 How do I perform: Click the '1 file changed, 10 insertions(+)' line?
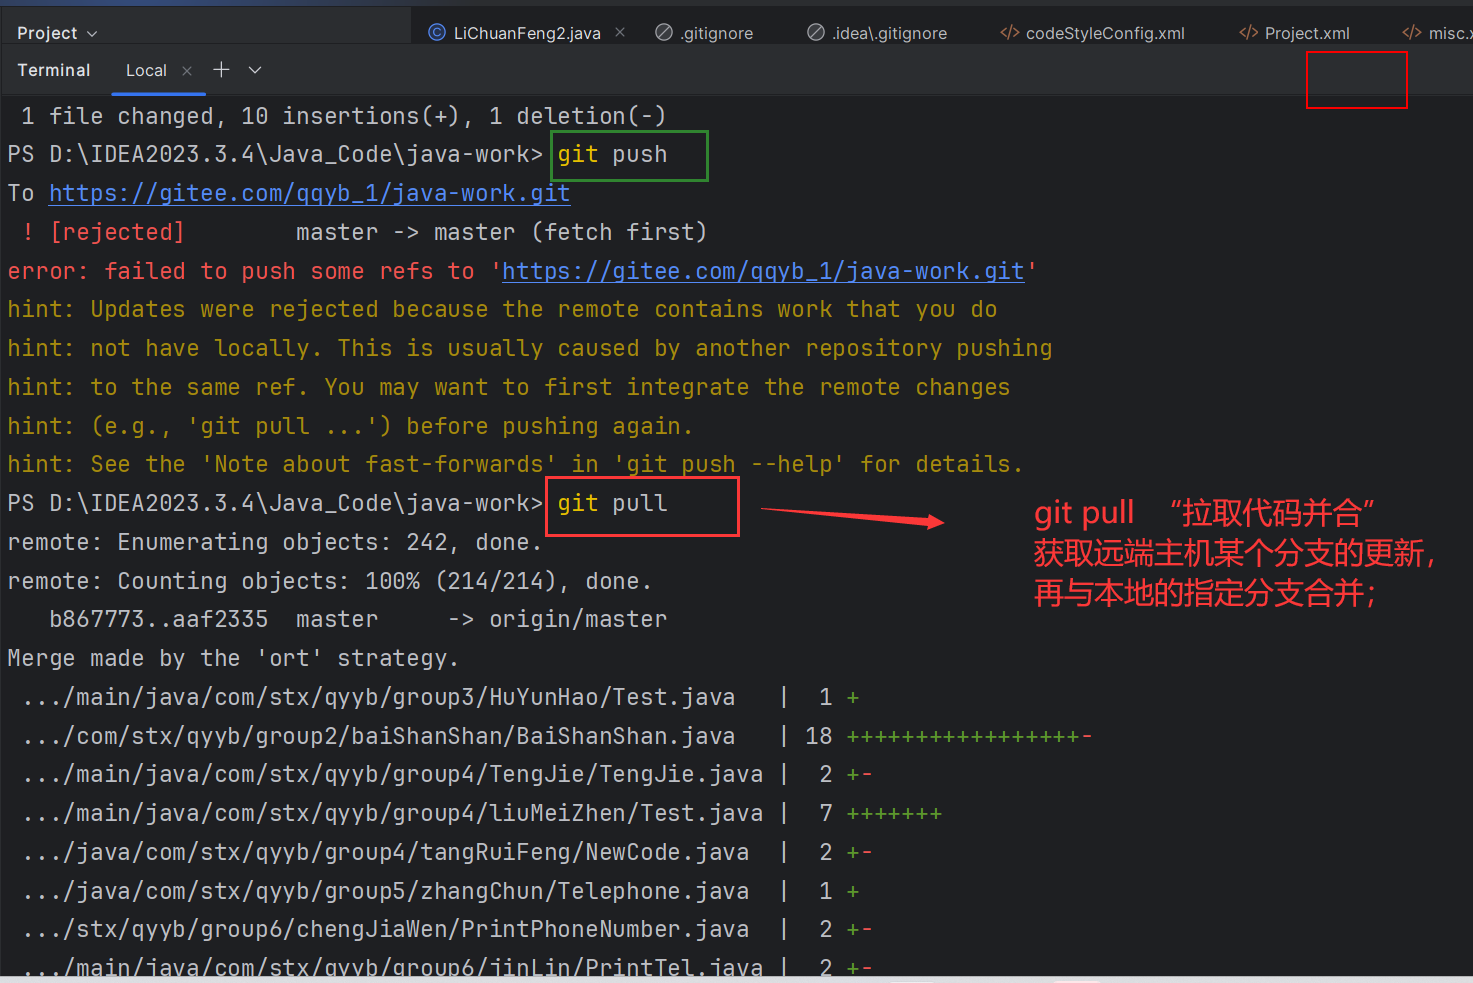[343, 116]
